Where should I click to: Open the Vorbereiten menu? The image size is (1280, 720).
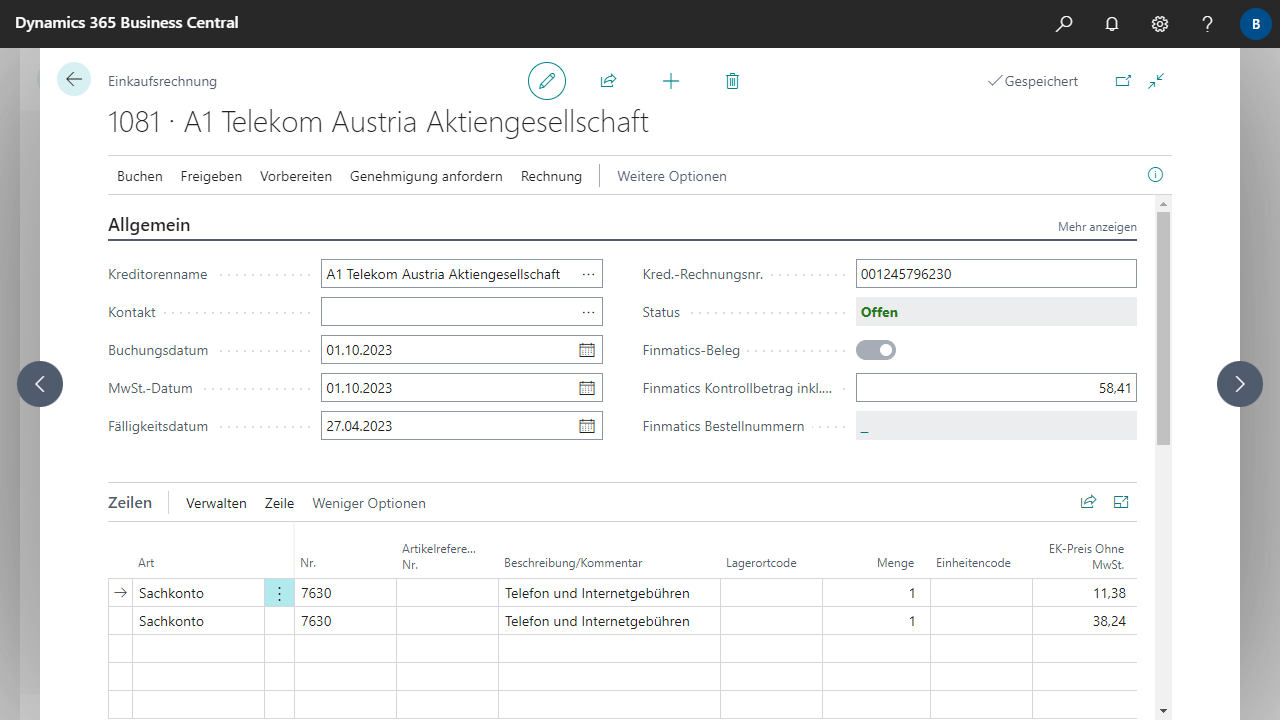point(296,176)
